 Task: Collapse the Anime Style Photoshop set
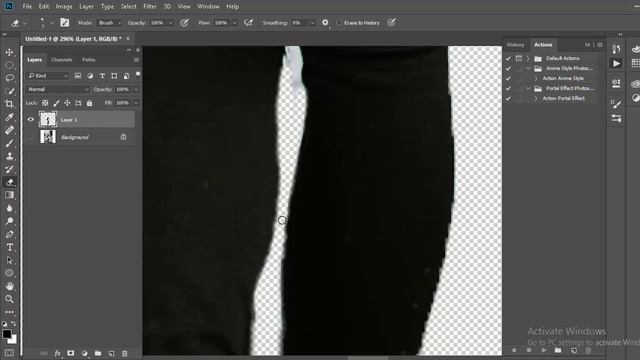pos(528,69)
